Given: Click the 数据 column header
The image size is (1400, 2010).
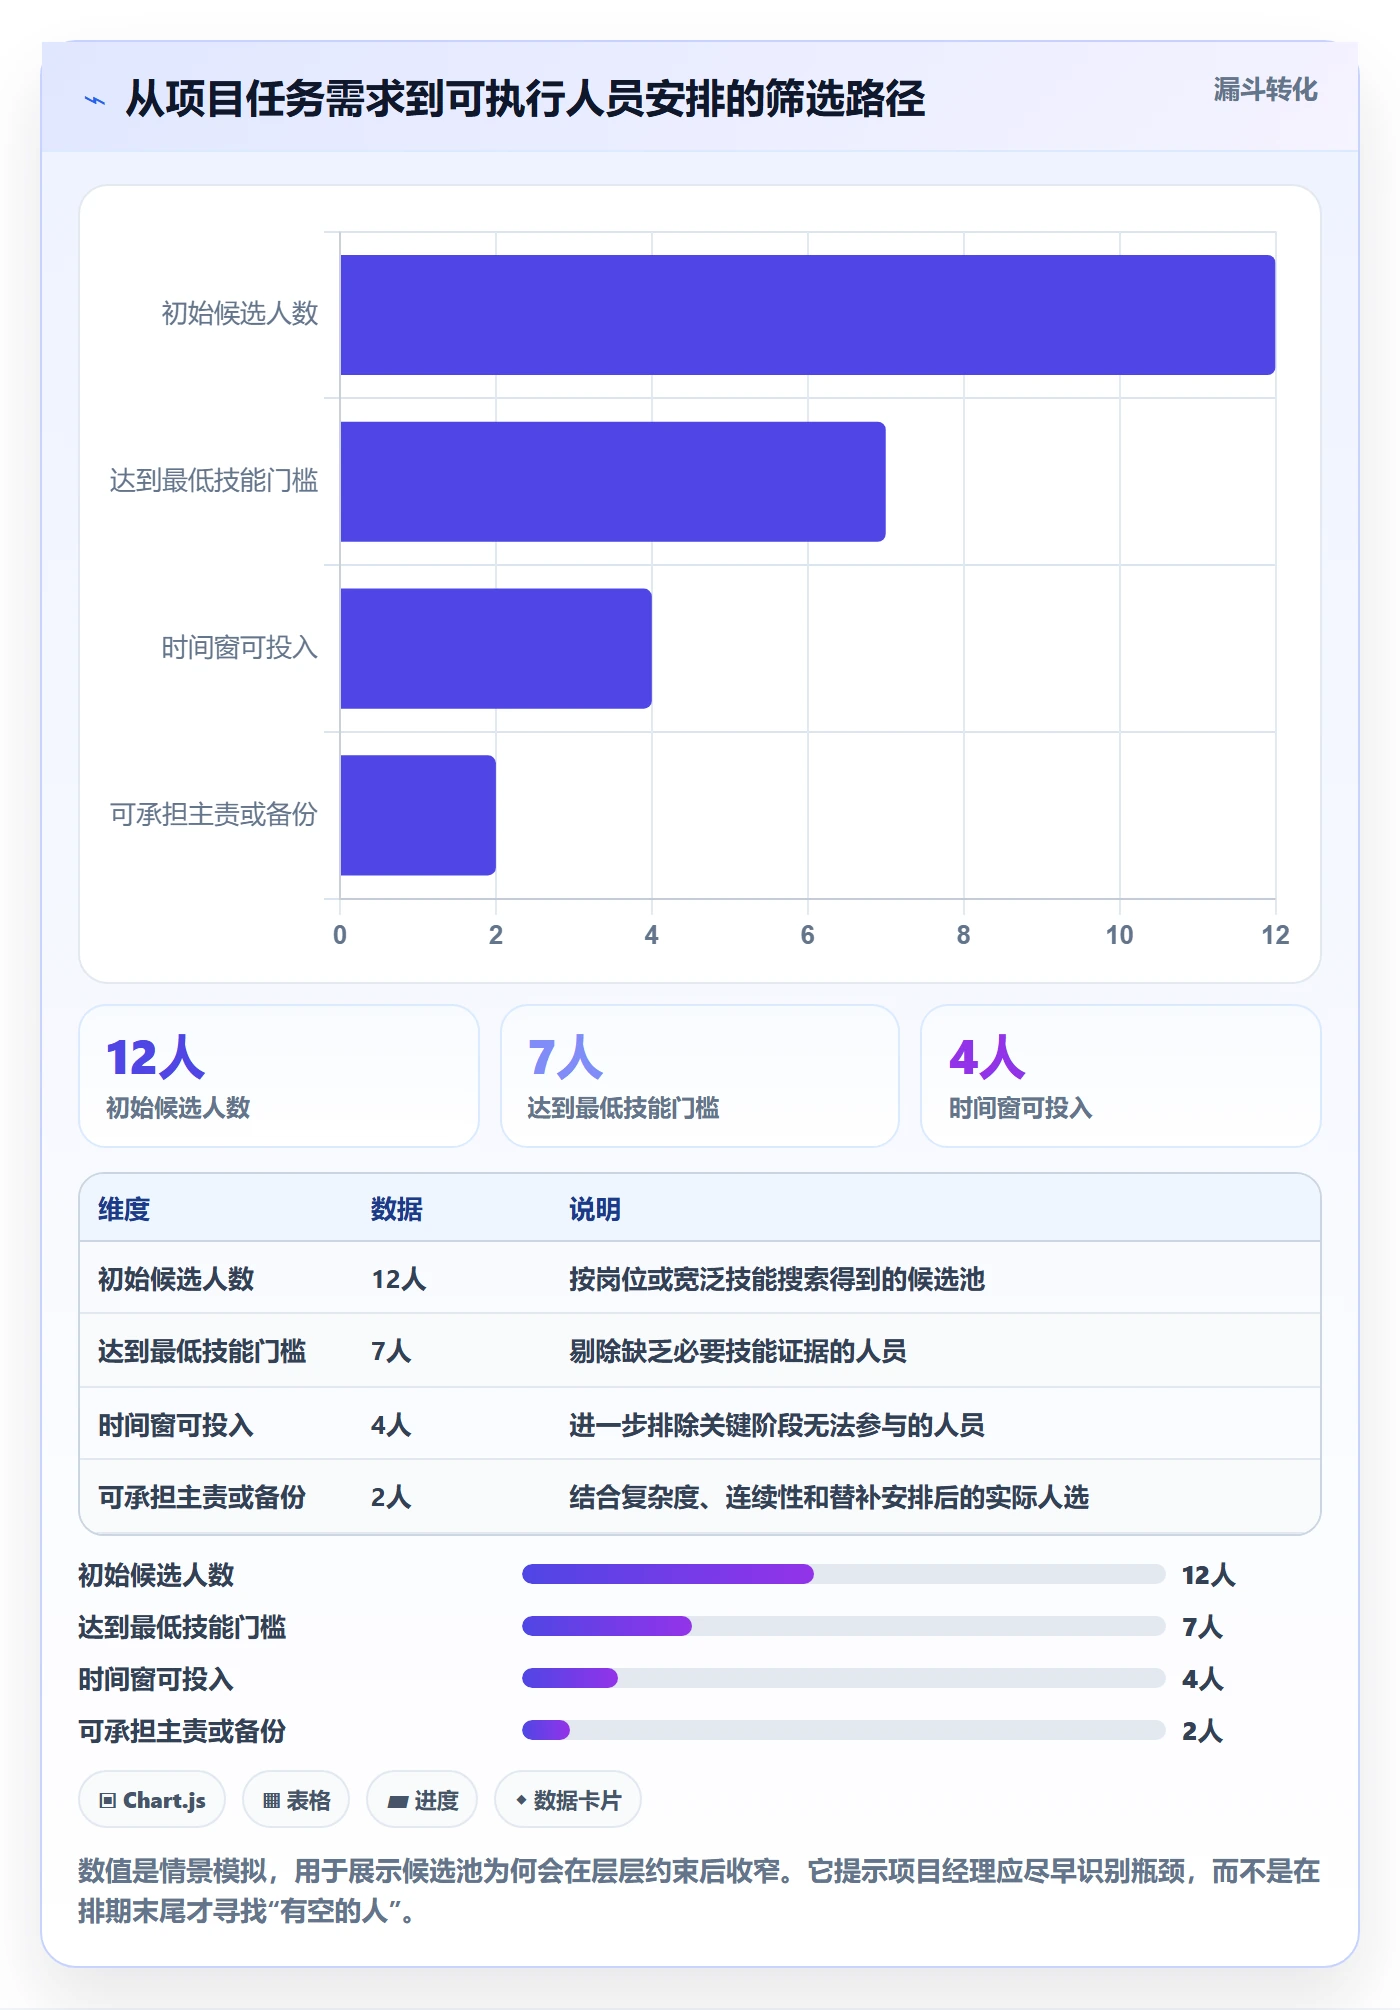Looking at the screenshot, I should click(x=397, y=1209).
